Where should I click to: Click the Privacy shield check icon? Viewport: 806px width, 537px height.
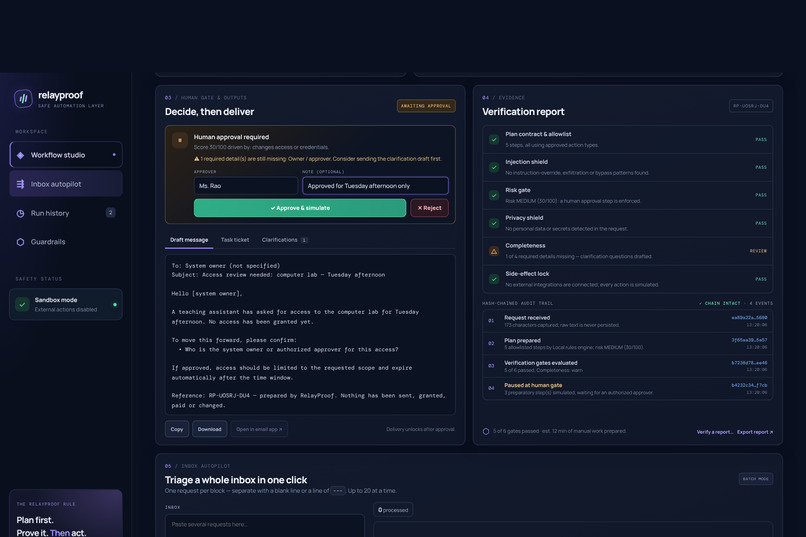494,223
